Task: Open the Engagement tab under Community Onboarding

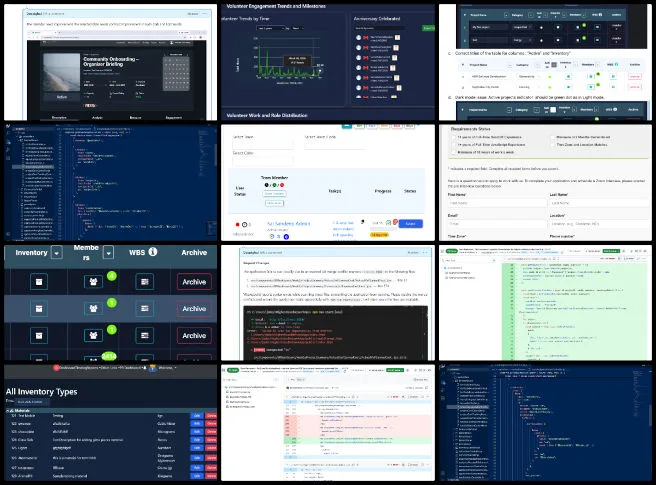Action: [173, 118]
